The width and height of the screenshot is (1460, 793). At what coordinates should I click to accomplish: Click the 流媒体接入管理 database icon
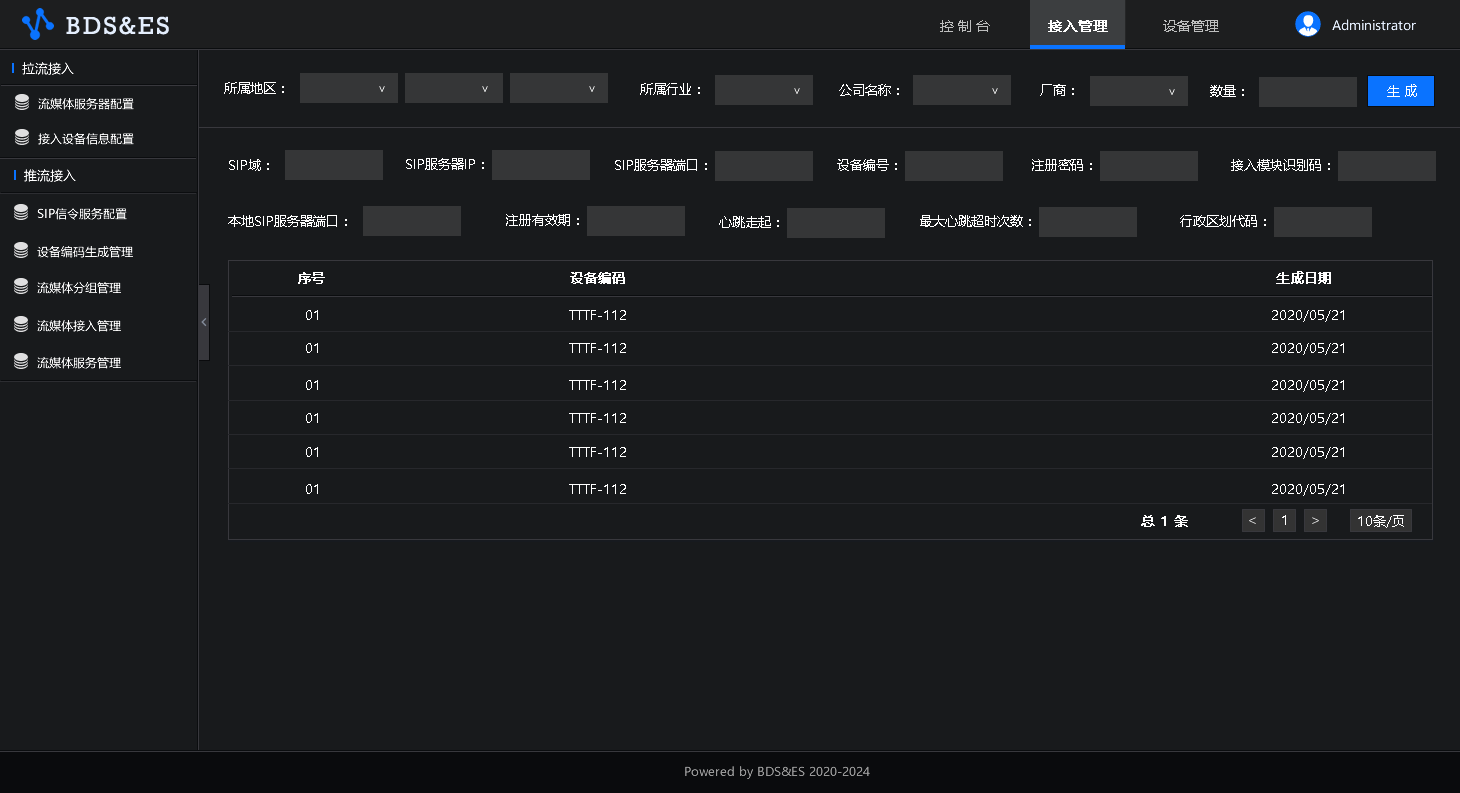tap(21, 324)
